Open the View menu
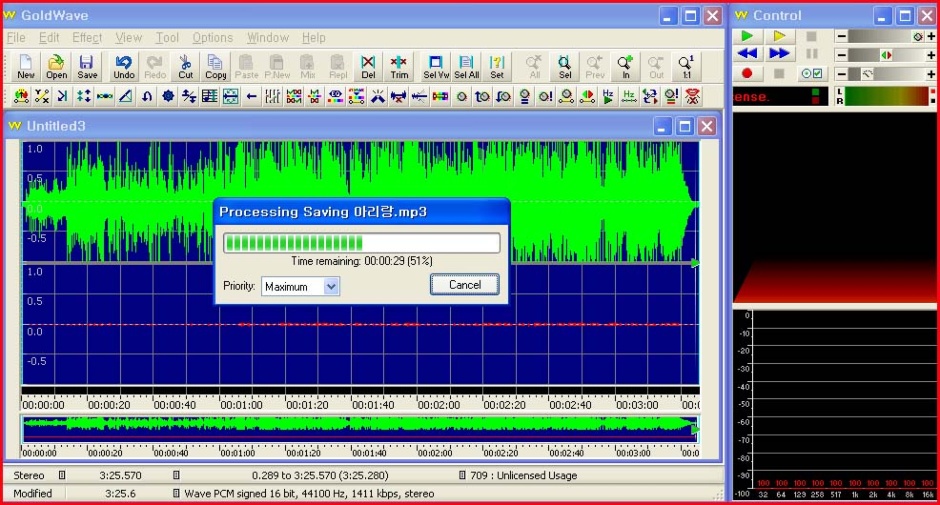Viewport: 940px width, 505px height. [128, 37]
